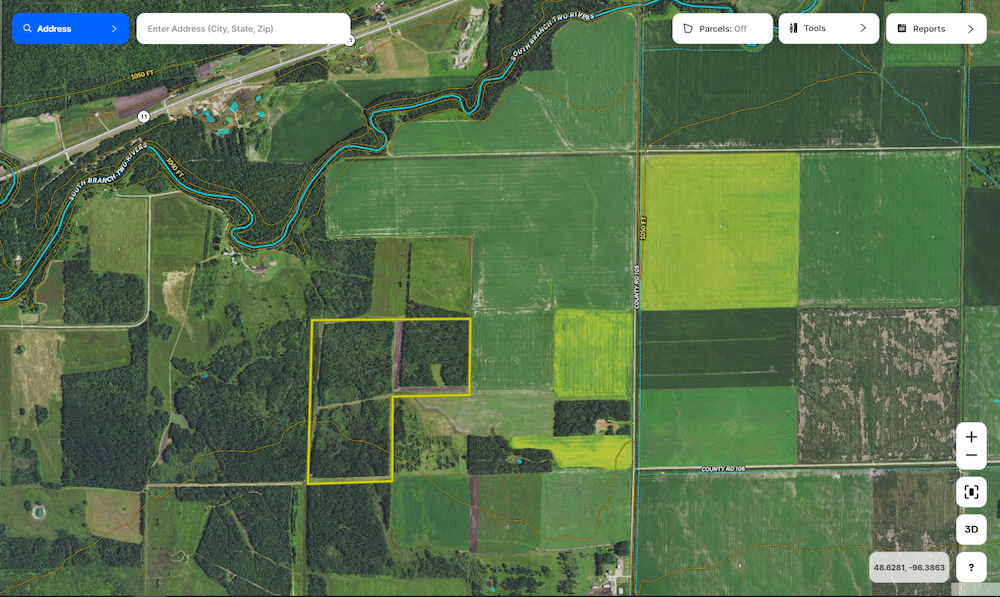Expand the Tools panel chevron arrow
The image size is (1000, 597).
point(863,29)
